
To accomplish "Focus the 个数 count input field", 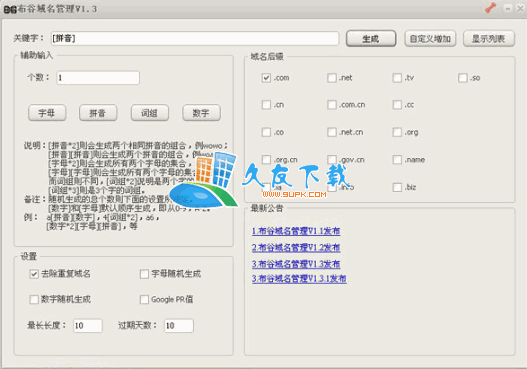I will click(x=98, y=78).
